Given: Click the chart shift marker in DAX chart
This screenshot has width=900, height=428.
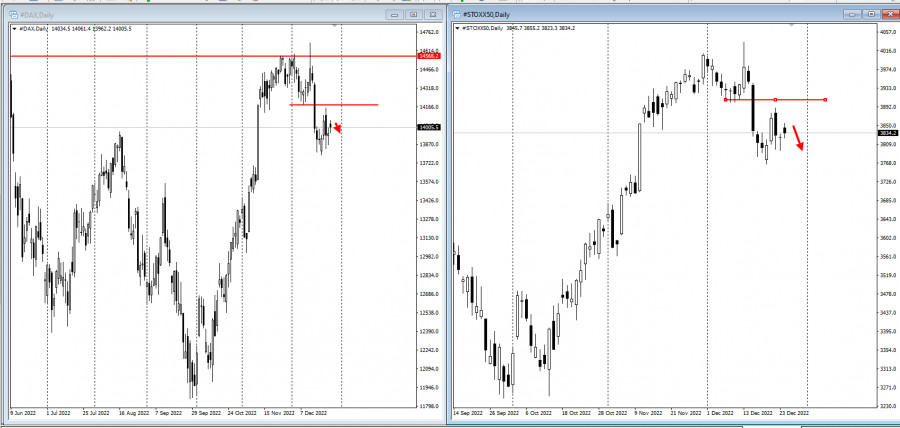Looking at the screenshot, I should 335,25.
